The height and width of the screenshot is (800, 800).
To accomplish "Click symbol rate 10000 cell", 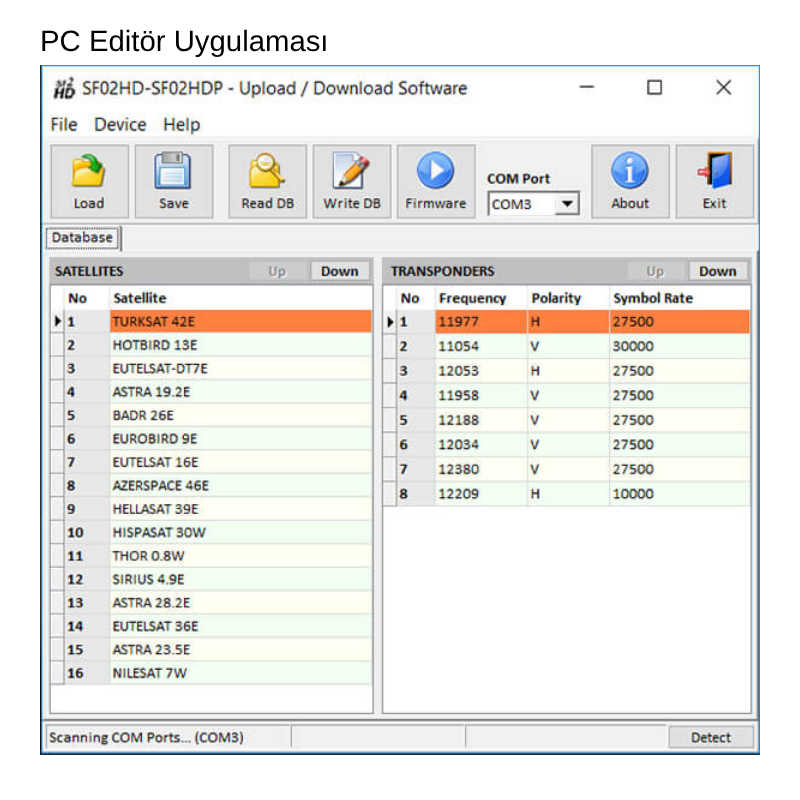I will [x=680, y=494].
